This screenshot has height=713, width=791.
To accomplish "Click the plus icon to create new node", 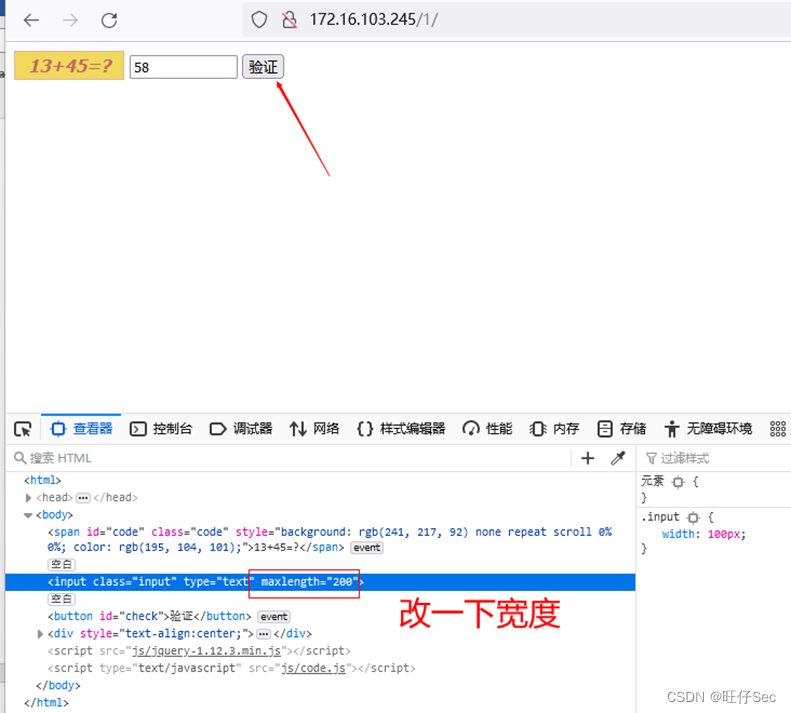I will (x=588, y=458).
